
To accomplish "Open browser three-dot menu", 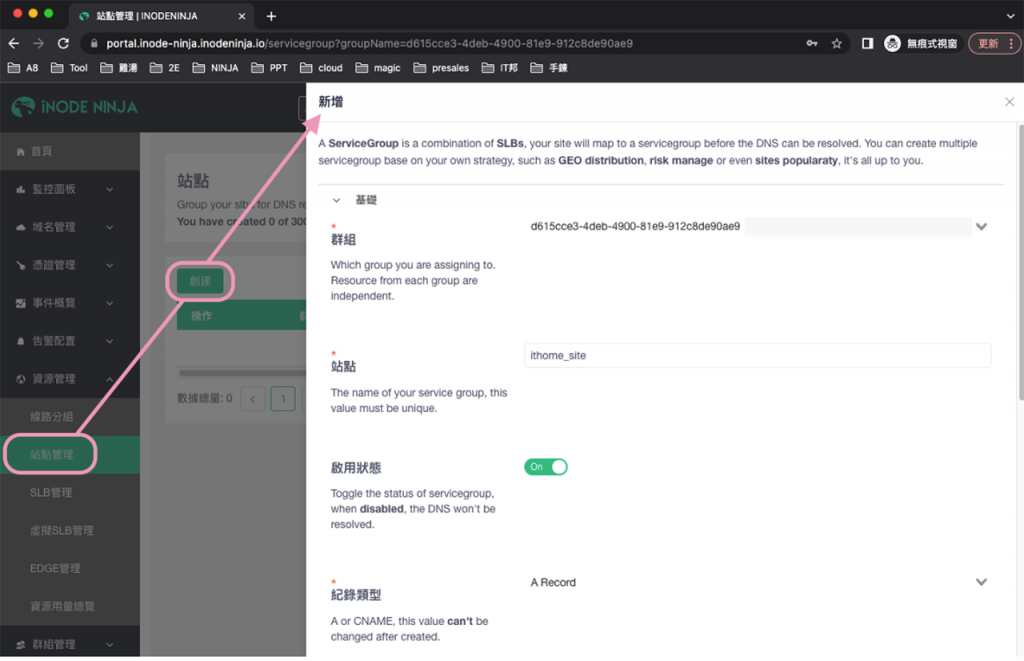I will (x=1011, y=43).
